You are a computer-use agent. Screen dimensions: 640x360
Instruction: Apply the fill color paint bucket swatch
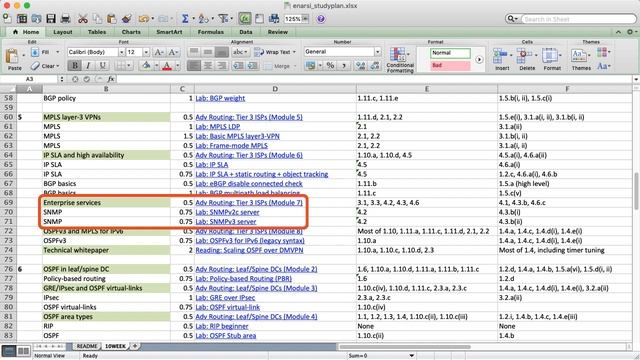point(146,65)
